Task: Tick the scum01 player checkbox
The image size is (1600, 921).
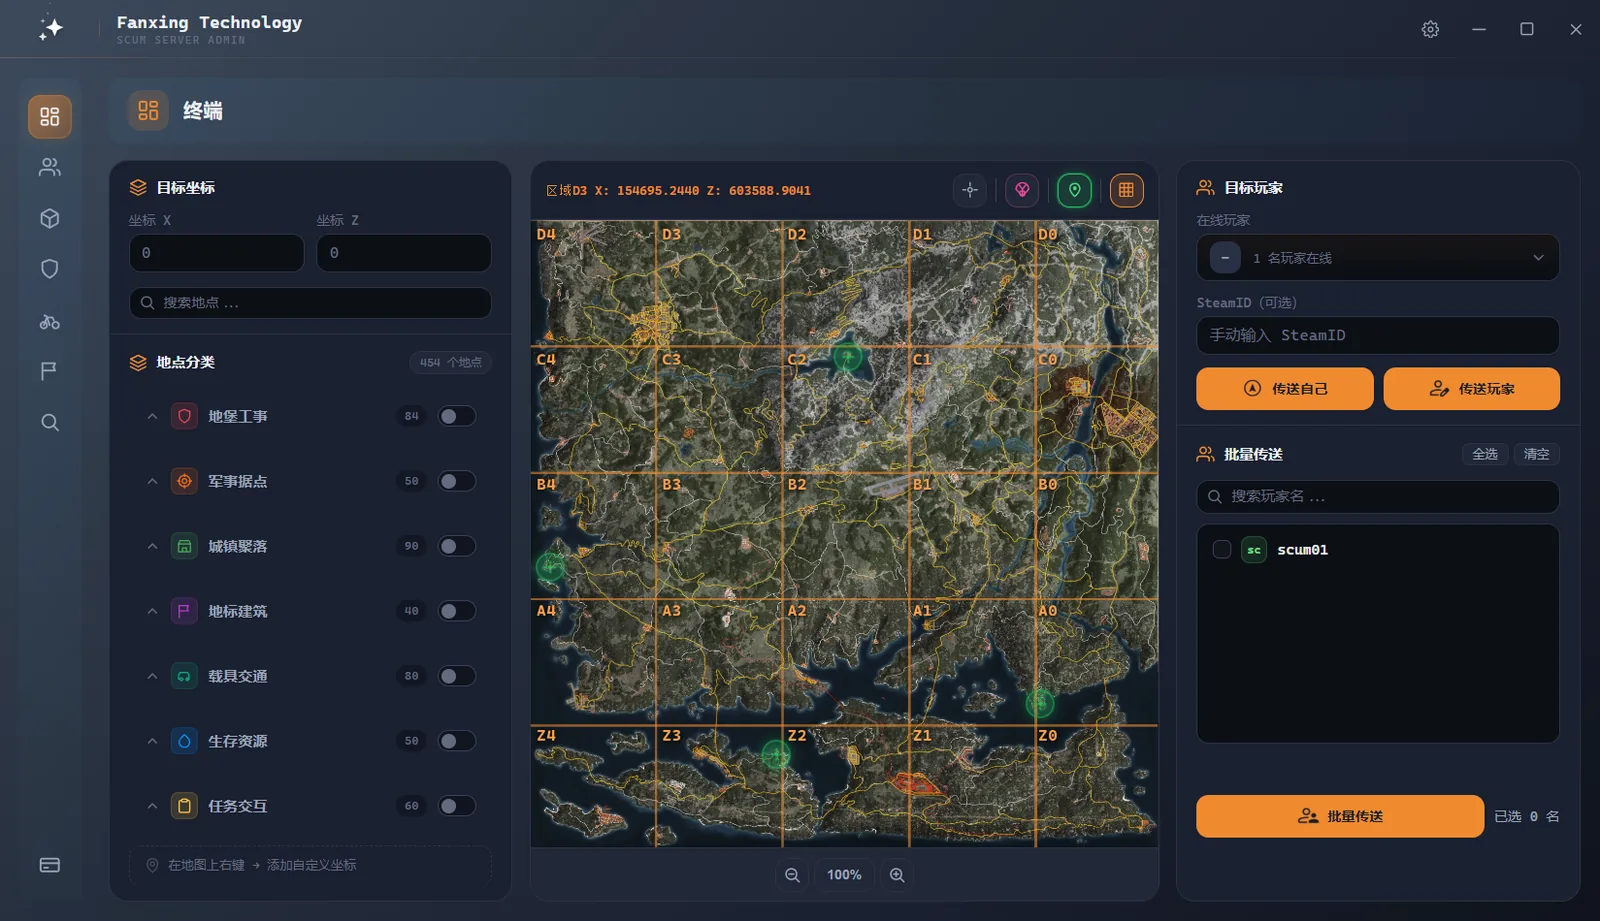Action: pos(1221,549)
